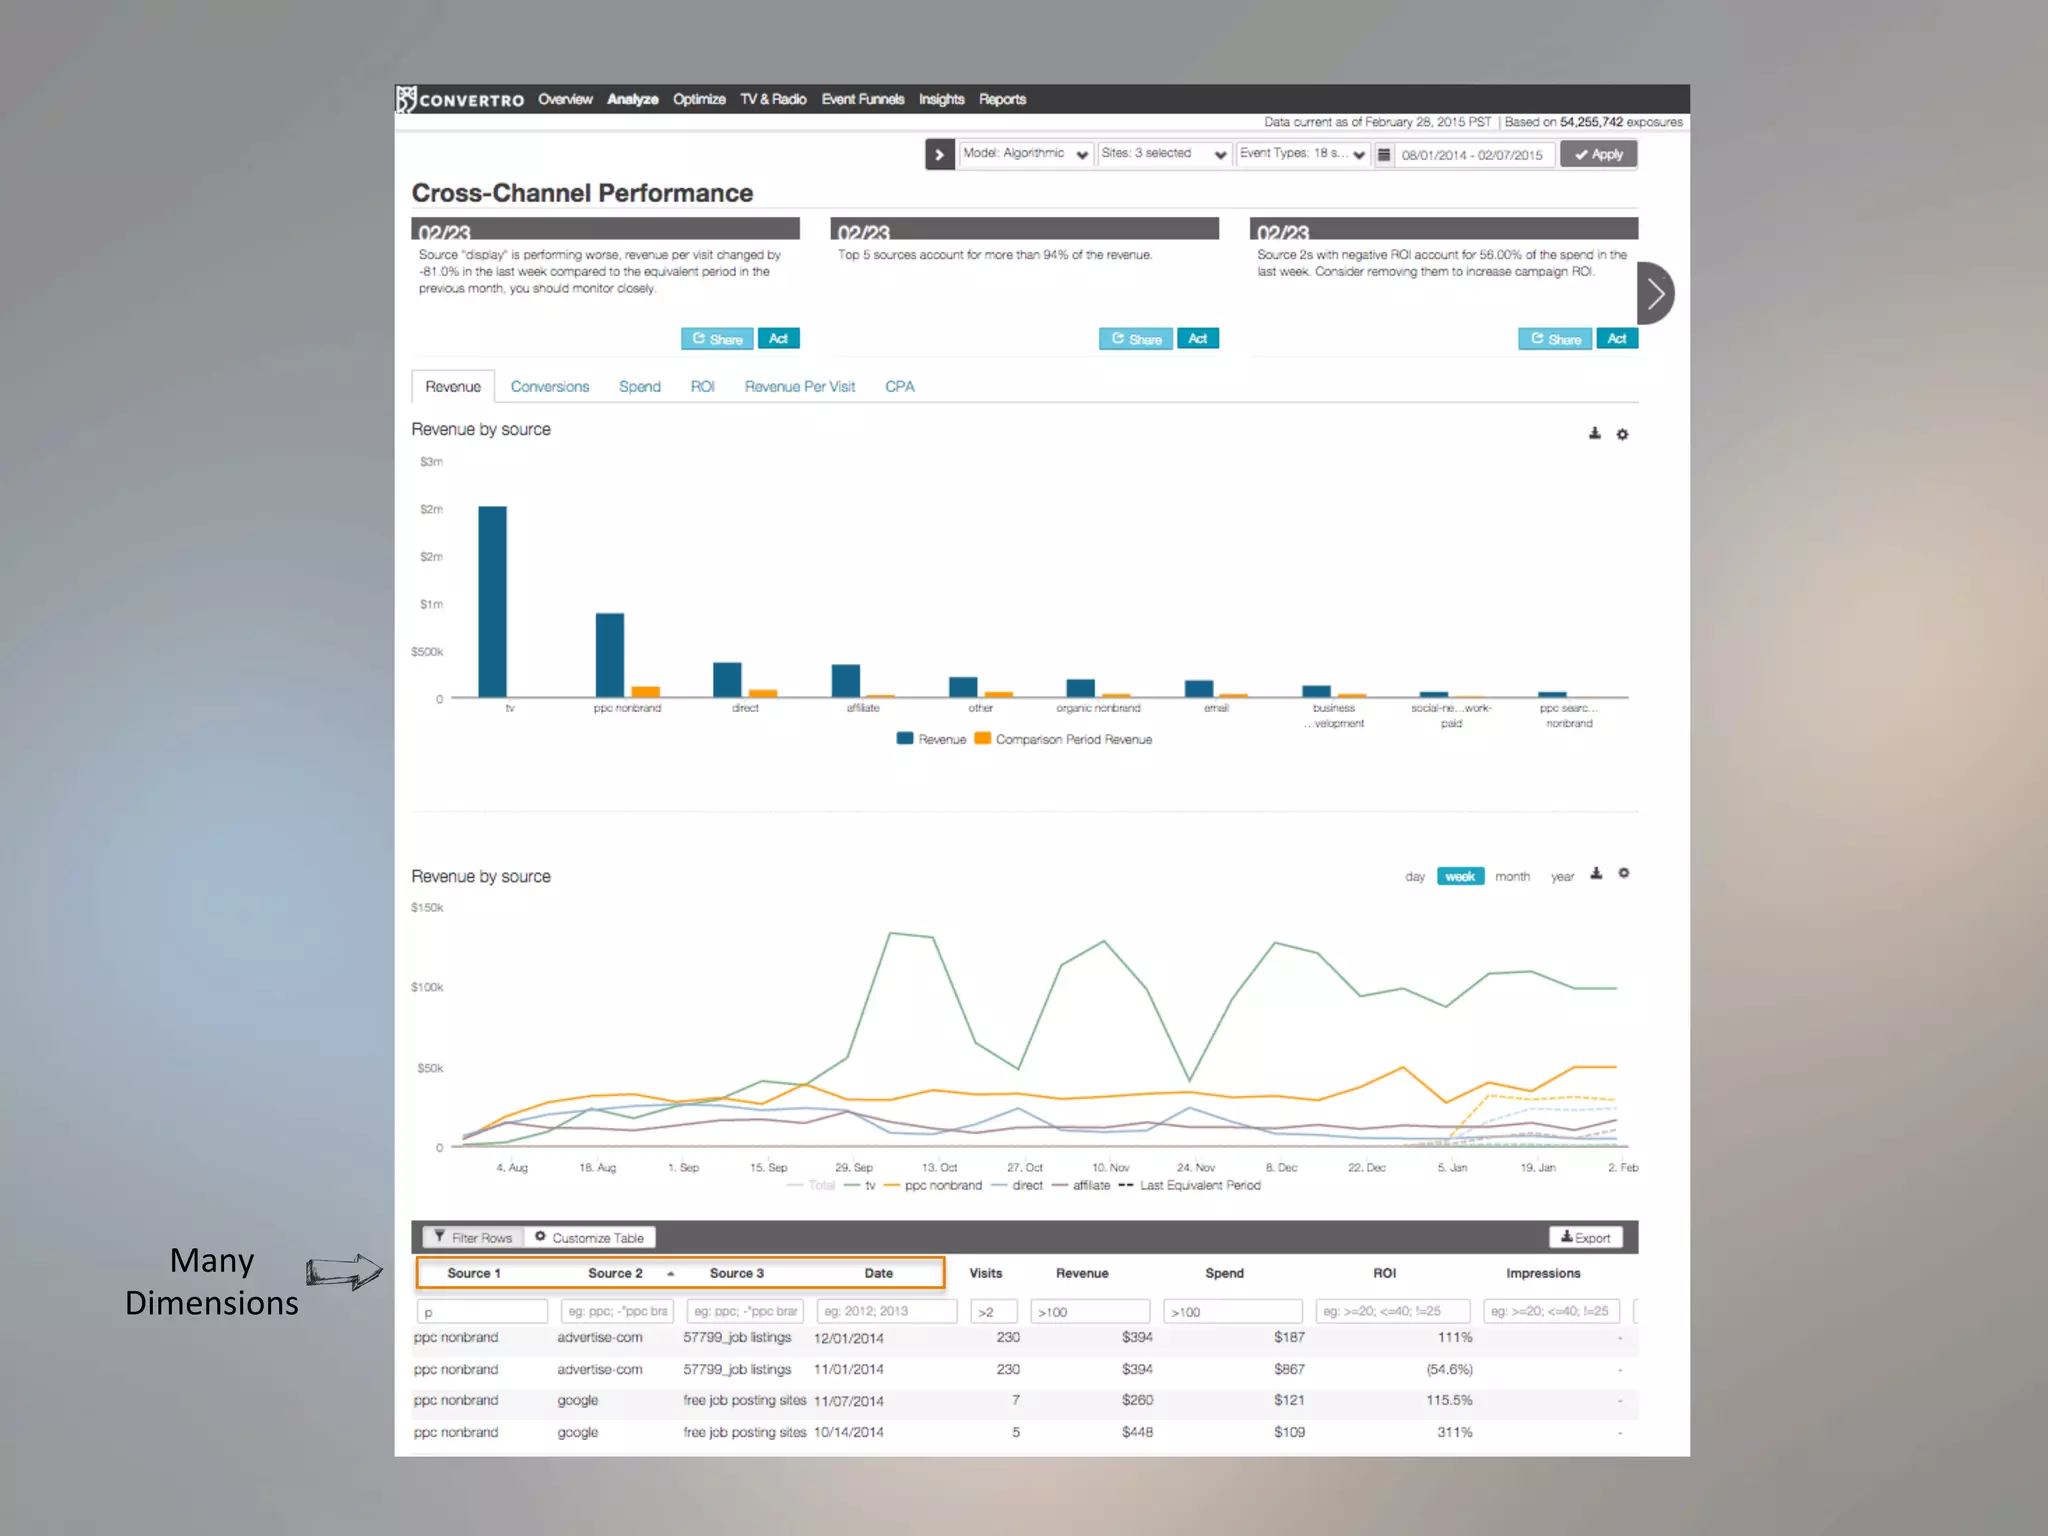Click the Export table button

click(x=1585, y=1238)
